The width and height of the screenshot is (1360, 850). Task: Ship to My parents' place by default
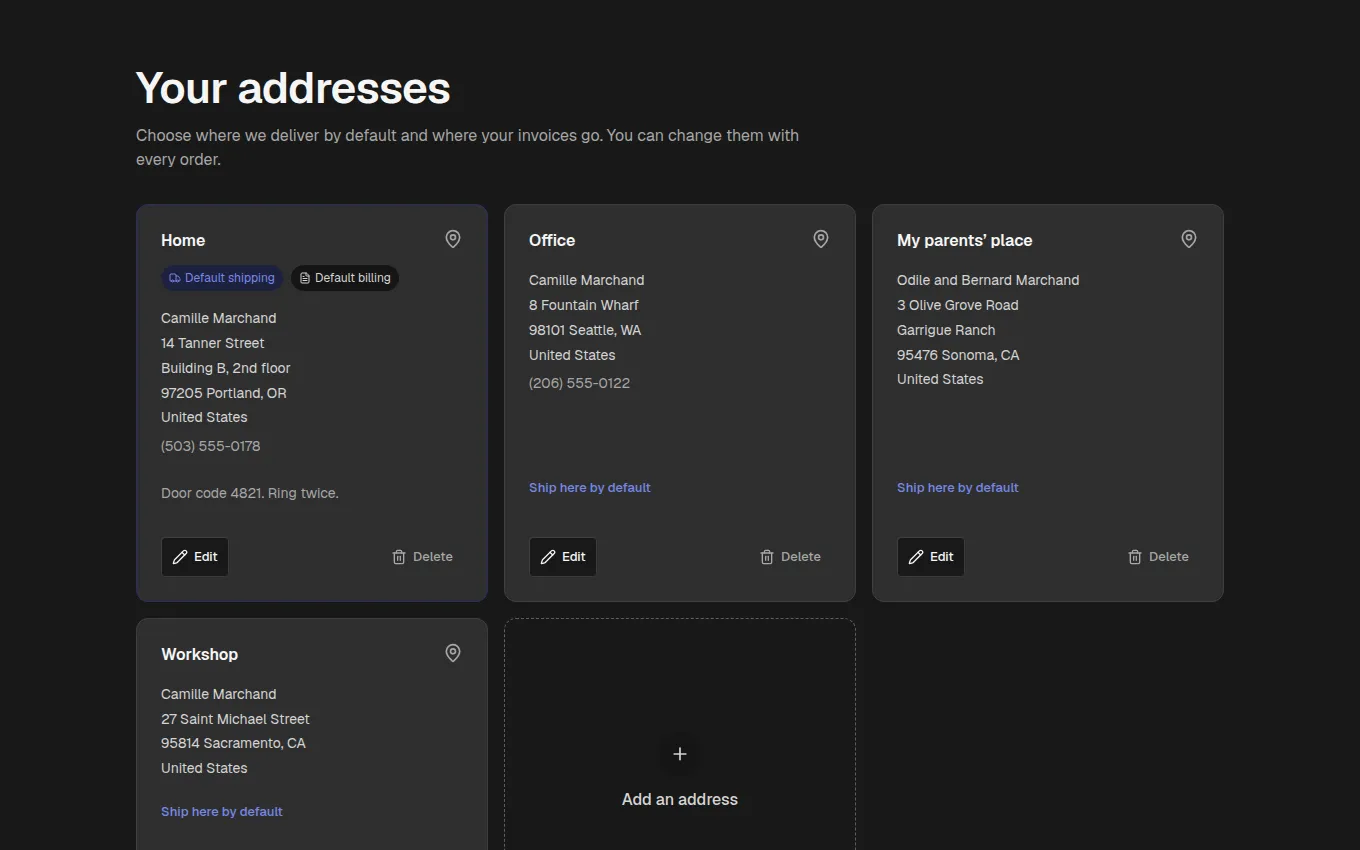pos(958,488)
